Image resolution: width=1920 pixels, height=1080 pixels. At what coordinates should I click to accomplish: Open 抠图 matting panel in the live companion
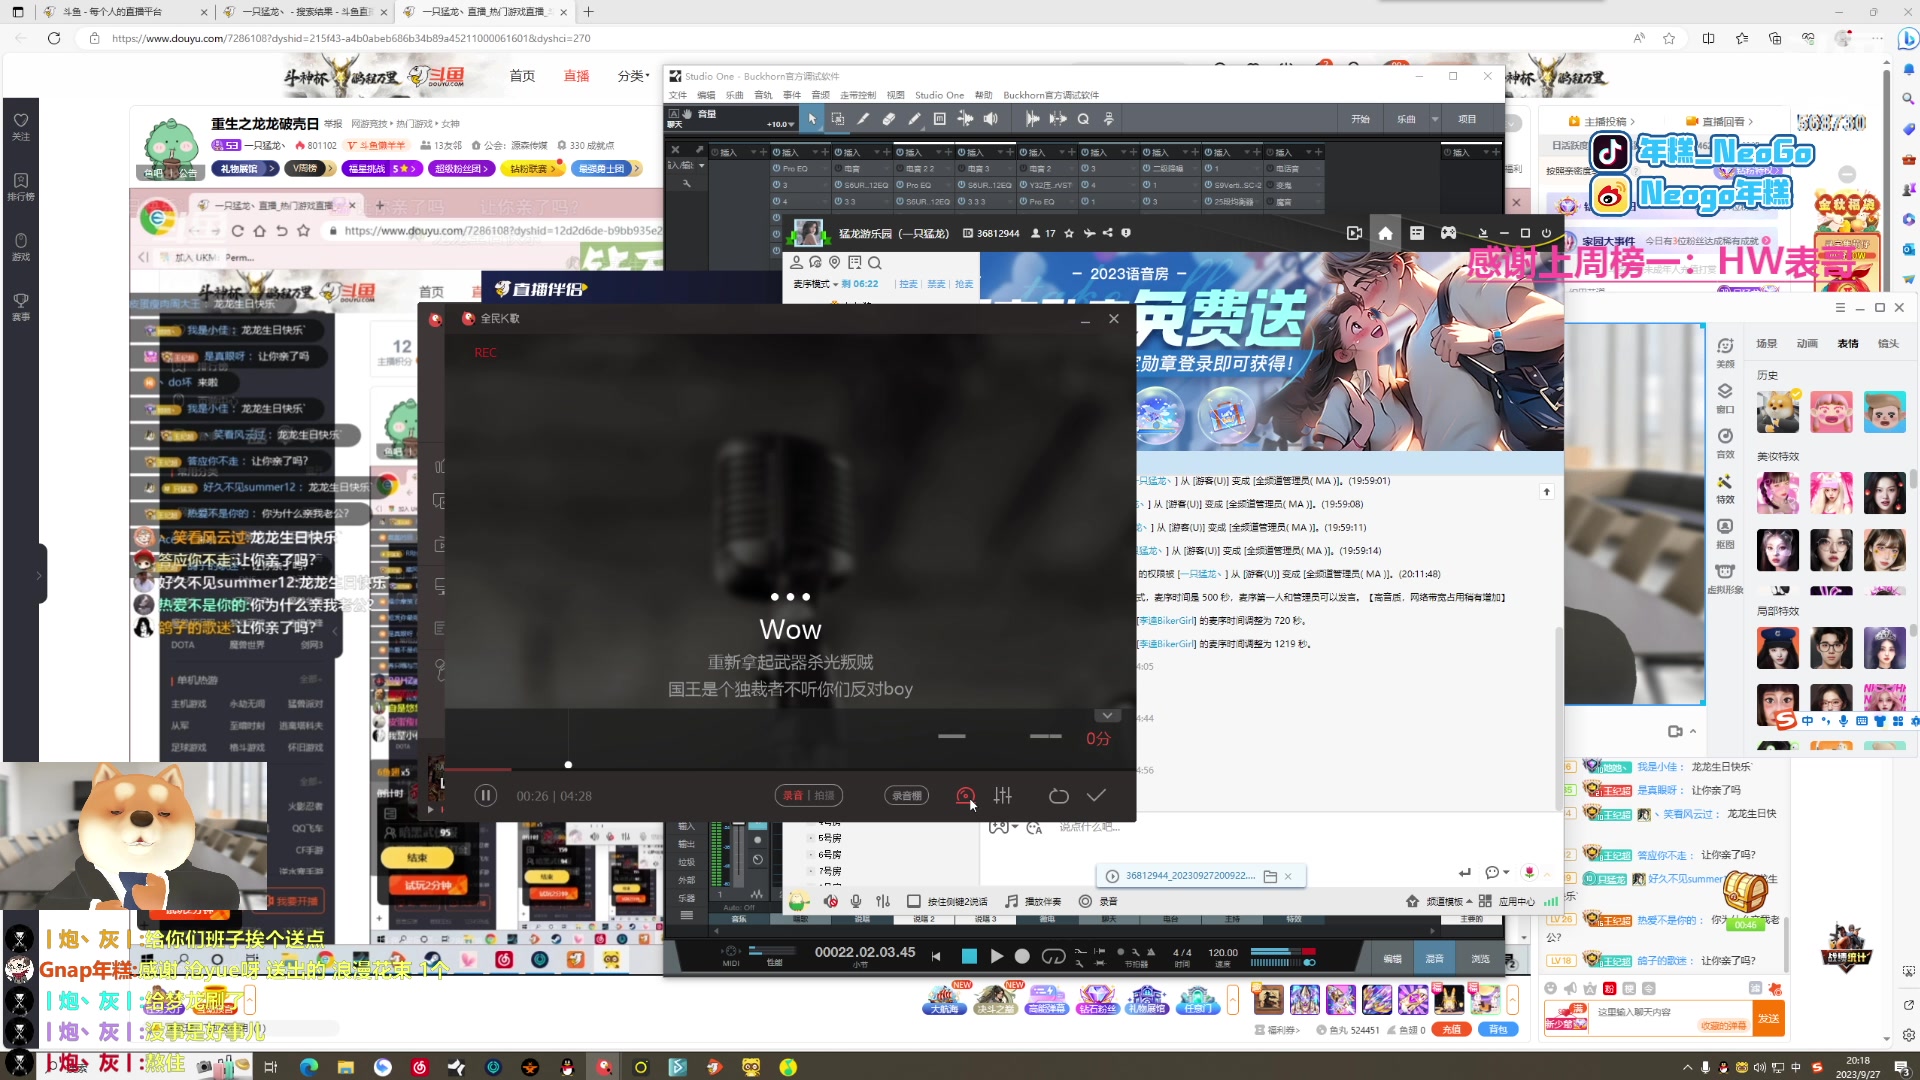[1725, 533]
